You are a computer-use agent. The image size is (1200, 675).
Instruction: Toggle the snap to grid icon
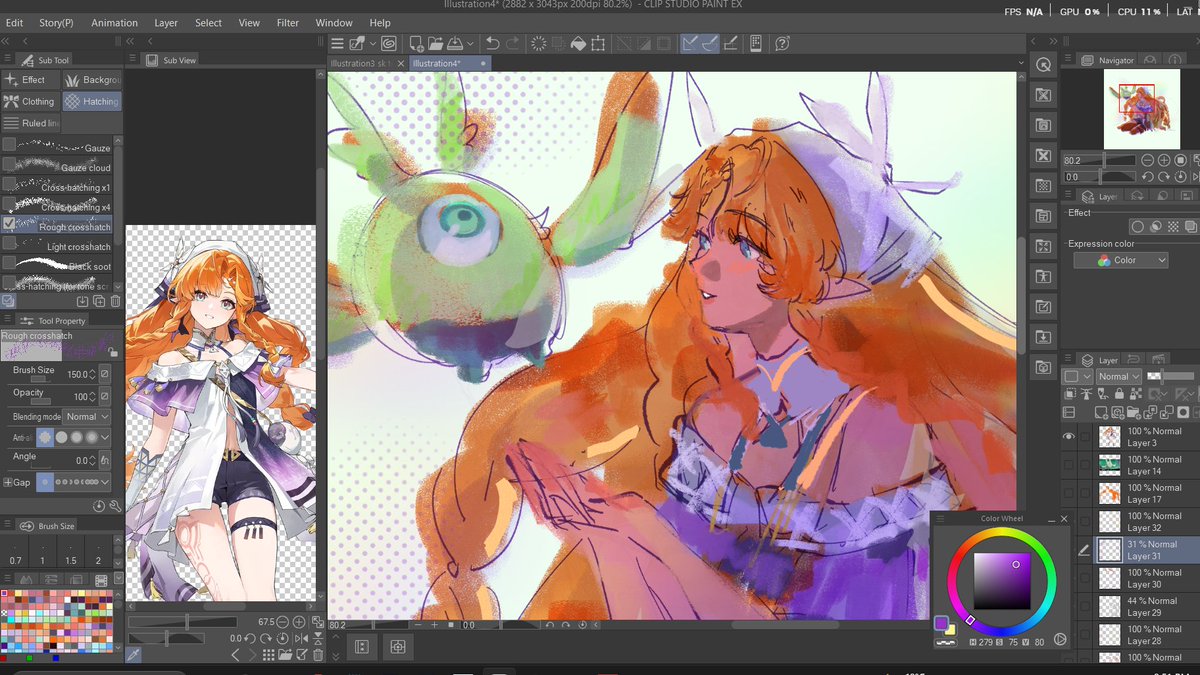tap(730, 43)
